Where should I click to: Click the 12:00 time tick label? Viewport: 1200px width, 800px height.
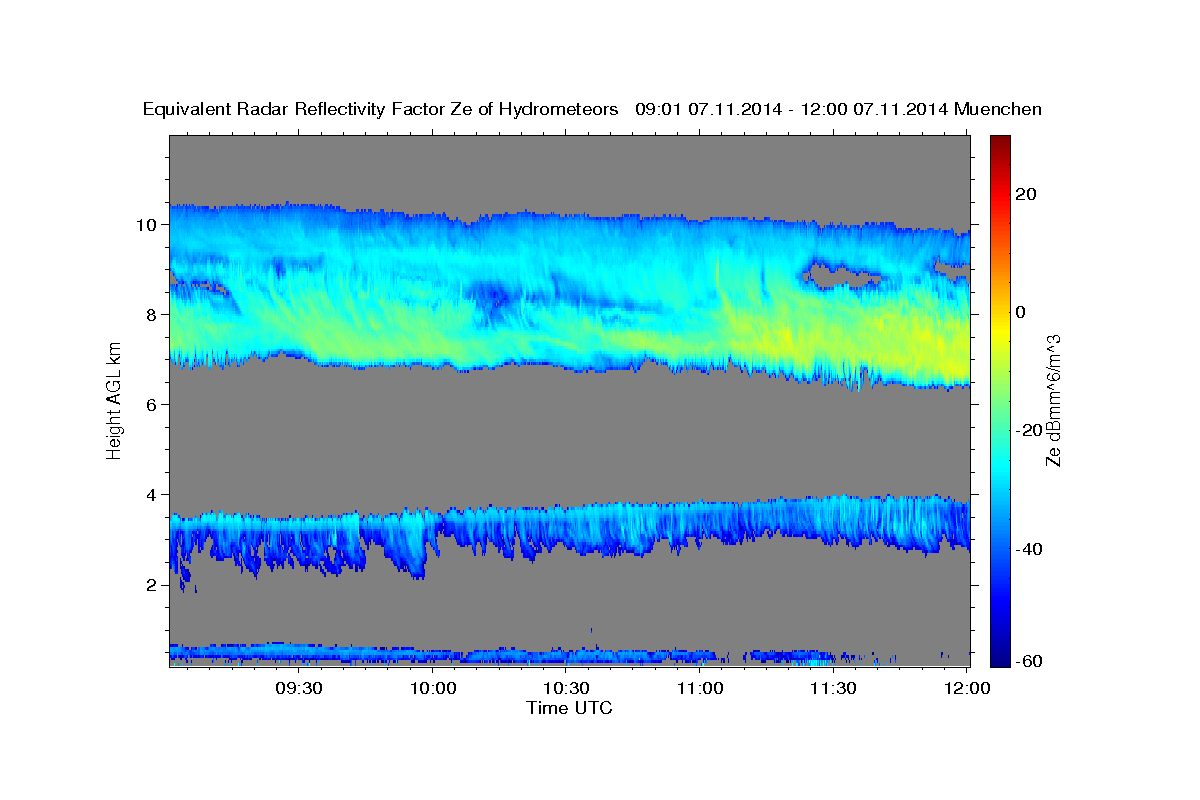point(967,689)
